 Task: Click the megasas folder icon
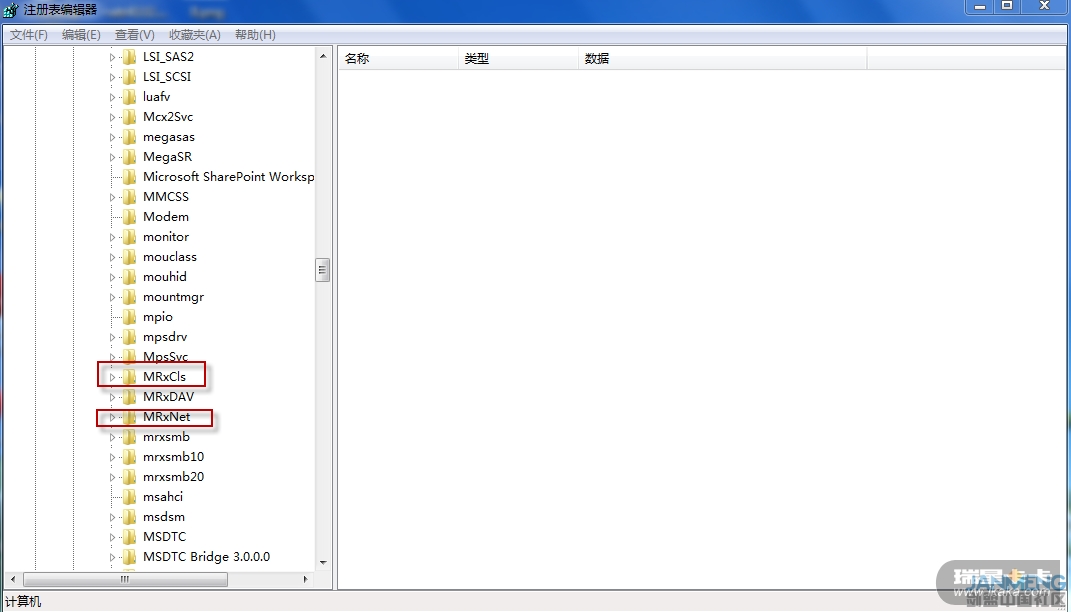(x=129, y=137)
